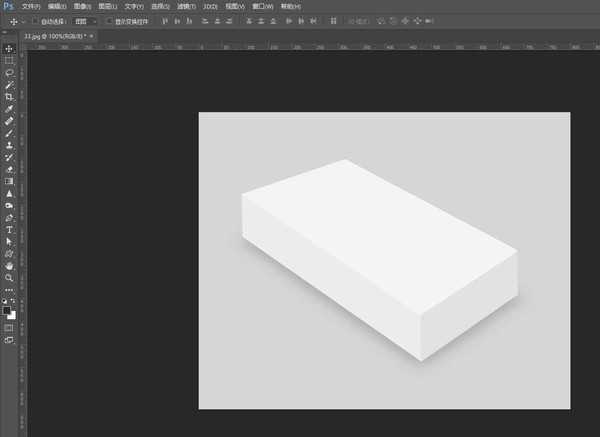Pick the Eyedropper tool

(x=9, y=108)
